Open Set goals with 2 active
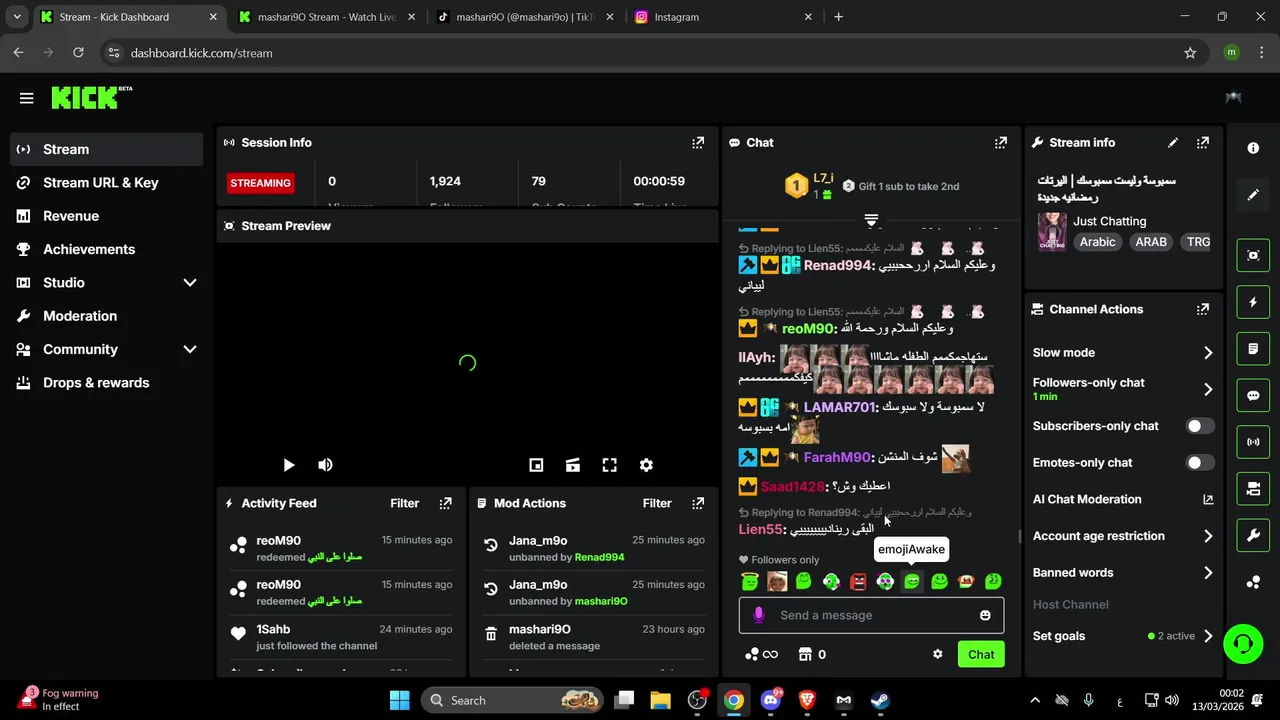This screenshot has width=1280, height=720. [1123, 636]
